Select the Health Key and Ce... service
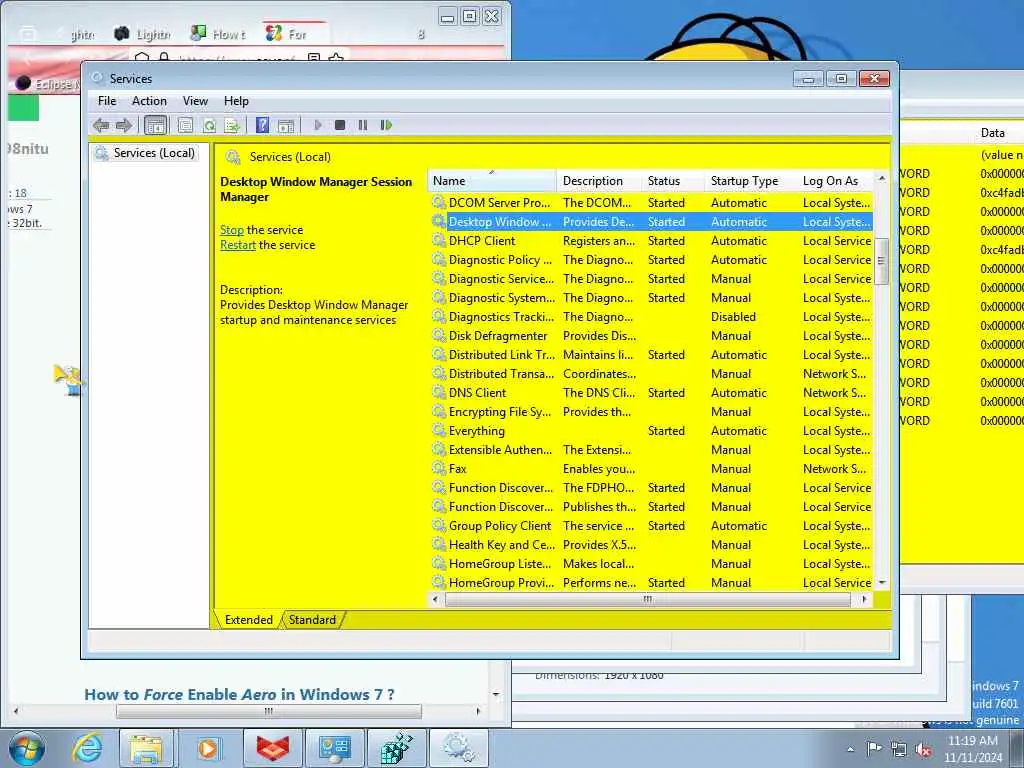 (x=651, y=545)
